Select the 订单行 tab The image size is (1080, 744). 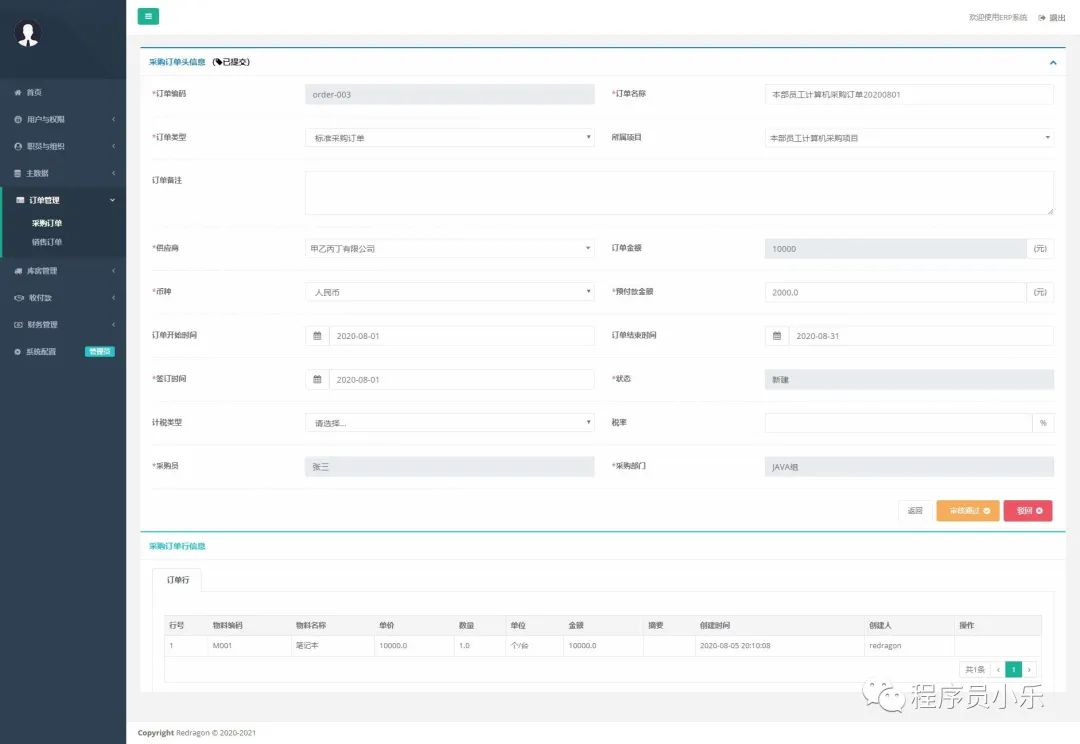point(177,580)
